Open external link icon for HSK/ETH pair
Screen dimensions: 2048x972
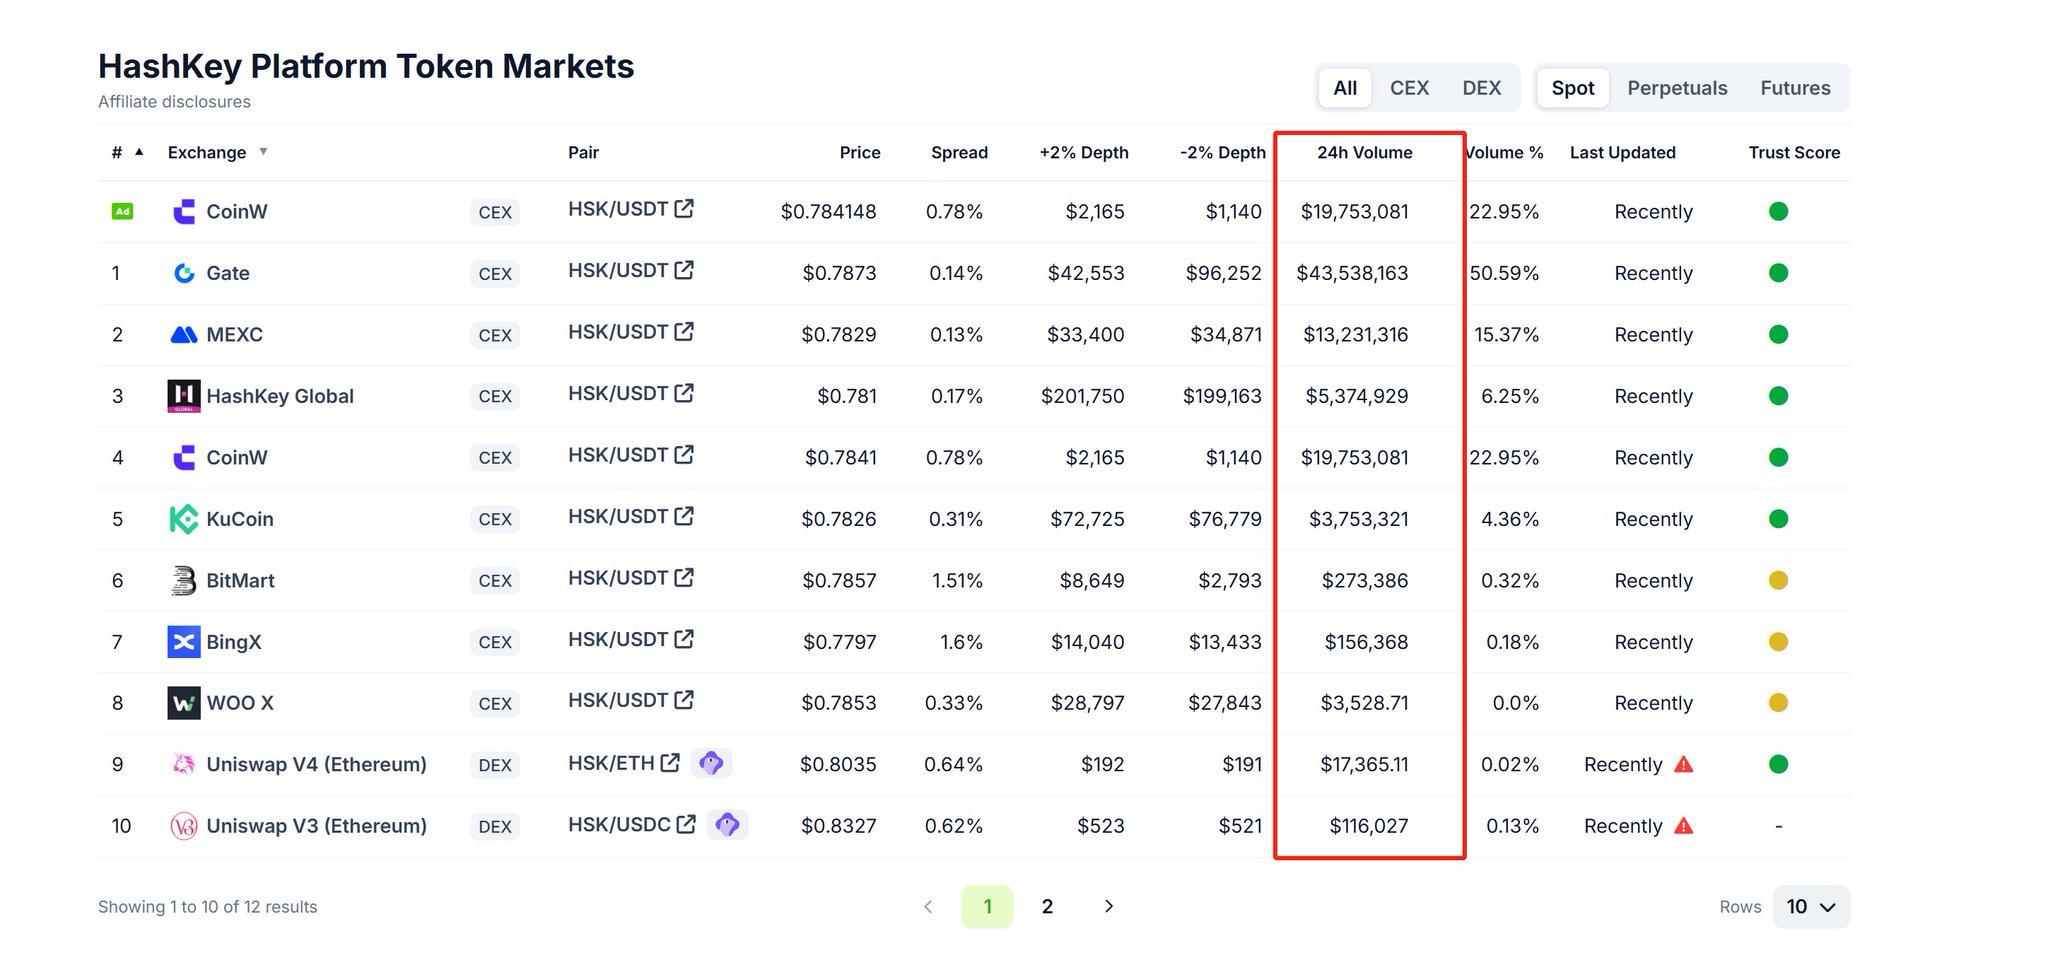pyautogui.click(x=670, y=762)
